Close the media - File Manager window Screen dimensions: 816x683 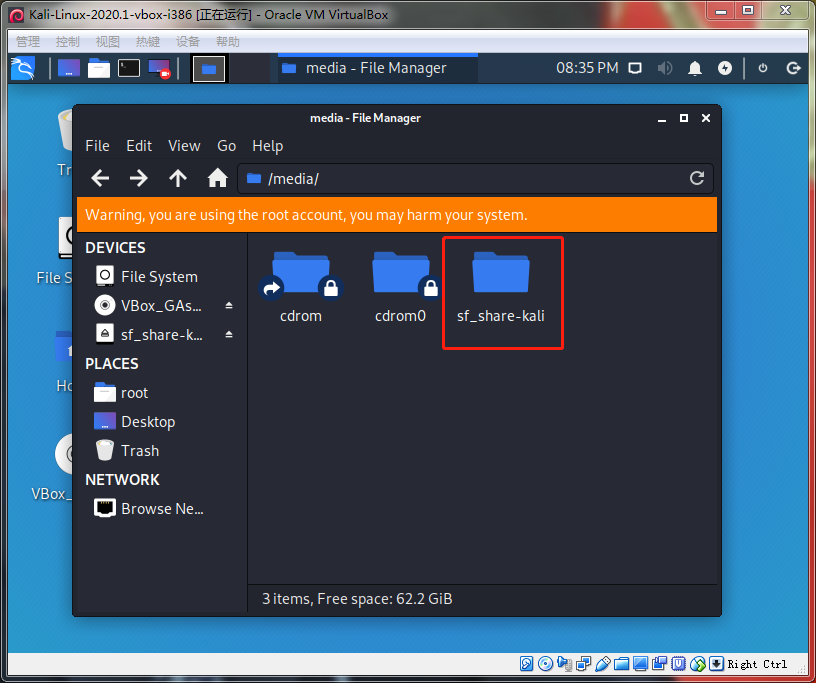click(x=706, y=118)
